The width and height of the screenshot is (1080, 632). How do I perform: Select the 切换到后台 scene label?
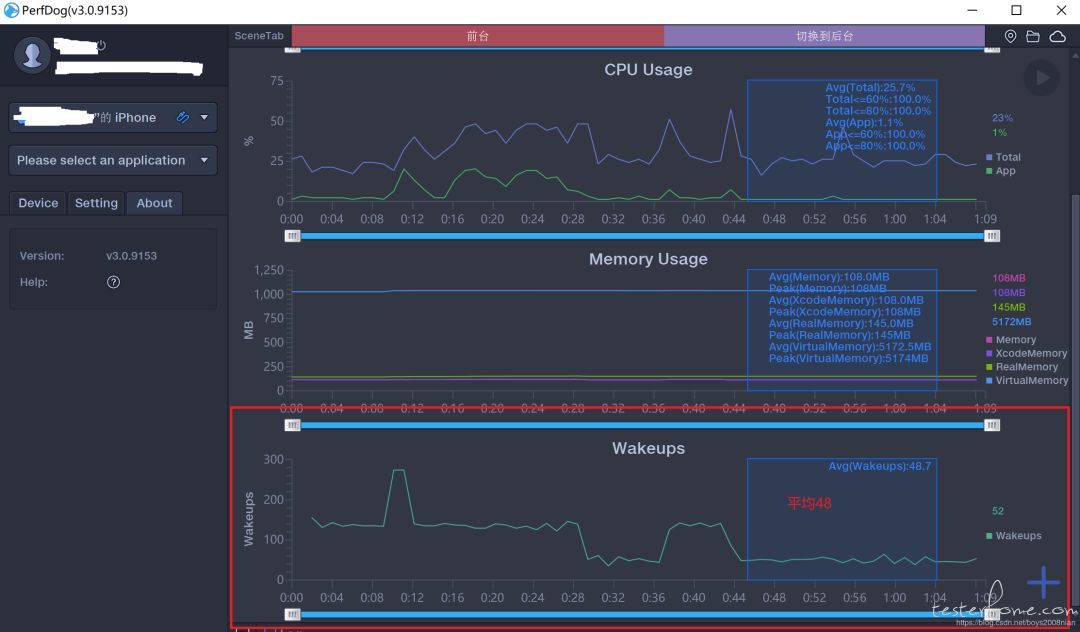point(824,36)
